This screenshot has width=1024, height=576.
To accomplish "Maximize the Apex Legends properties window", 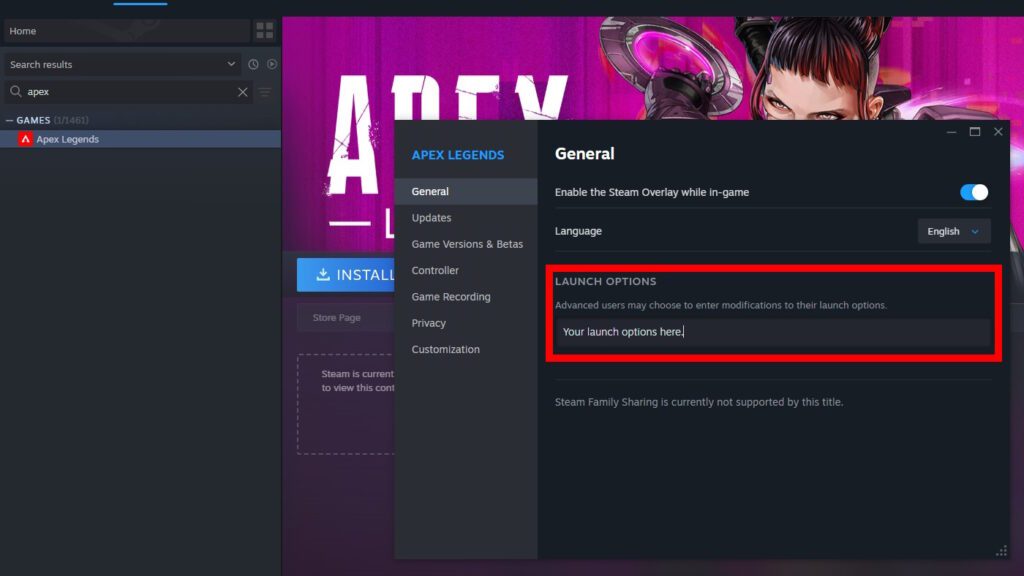I will [x=974, y=132].
